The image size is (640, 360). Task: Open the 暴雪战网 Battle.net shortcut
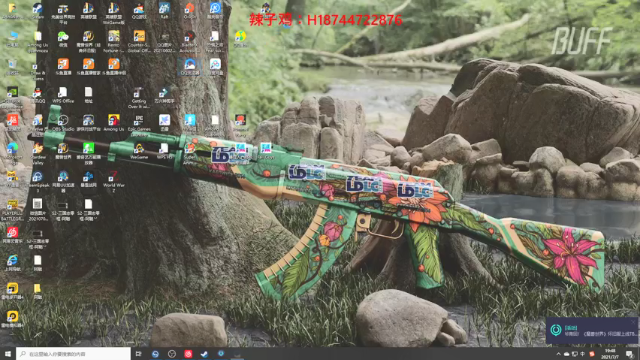coord(88,178)
